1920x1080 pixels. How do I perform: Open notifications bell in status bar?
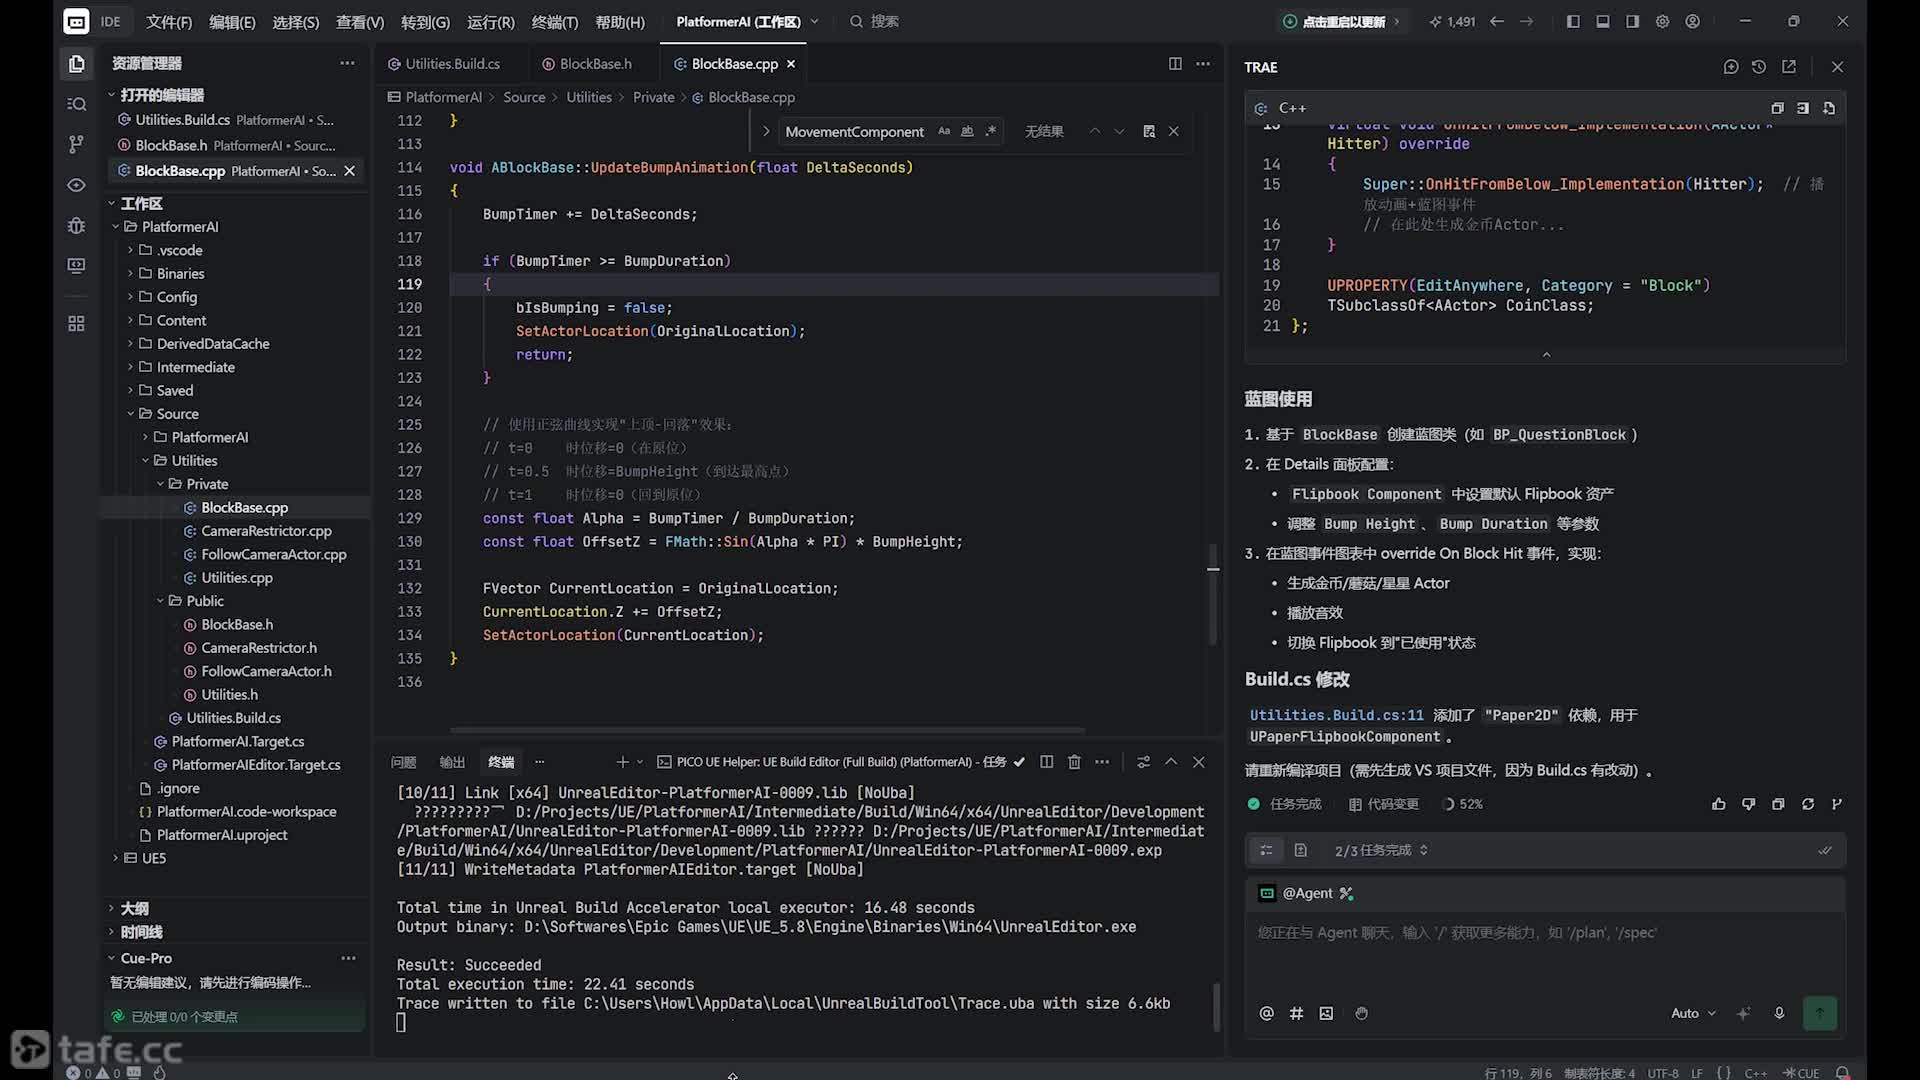coord(1842,1073)
